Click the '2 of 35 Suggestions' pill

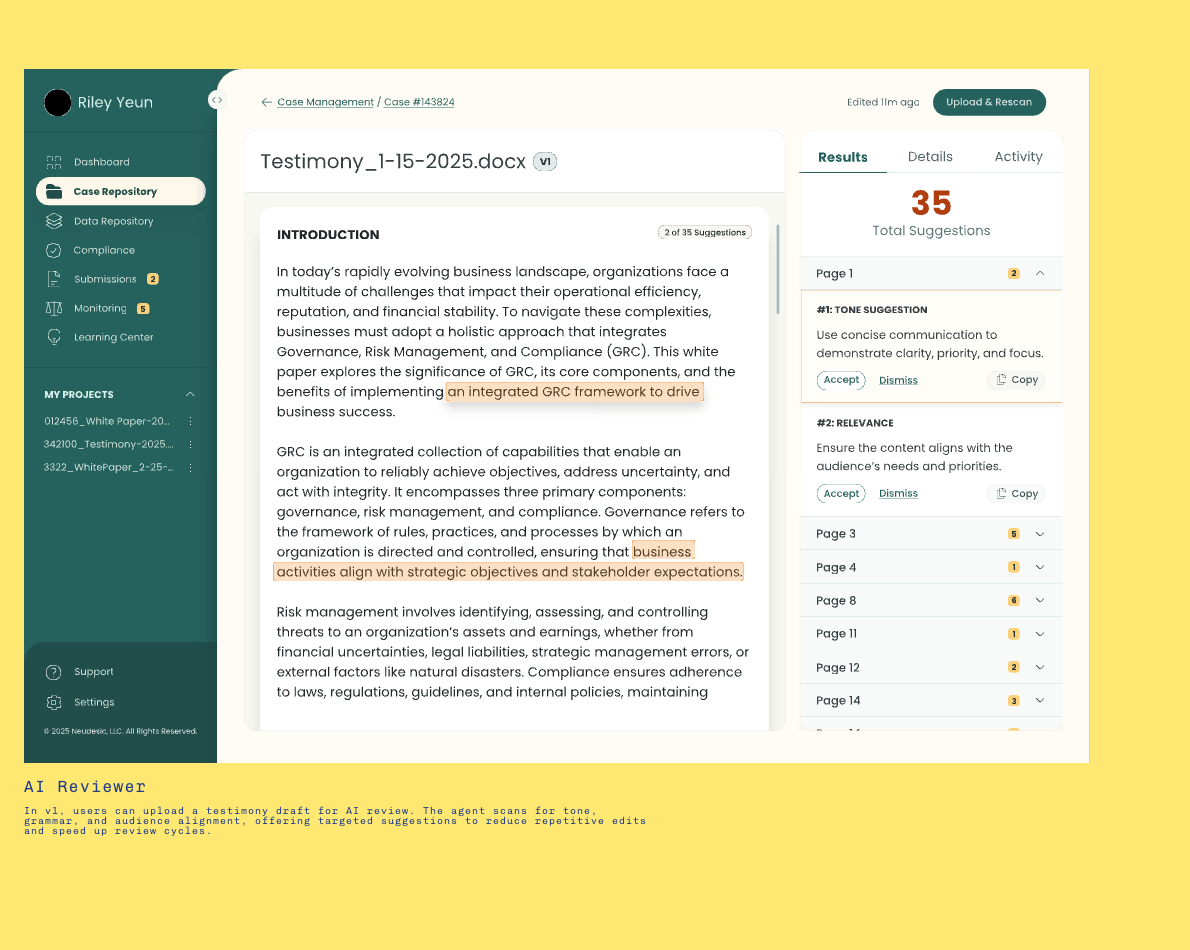click(x=705, y=233)
